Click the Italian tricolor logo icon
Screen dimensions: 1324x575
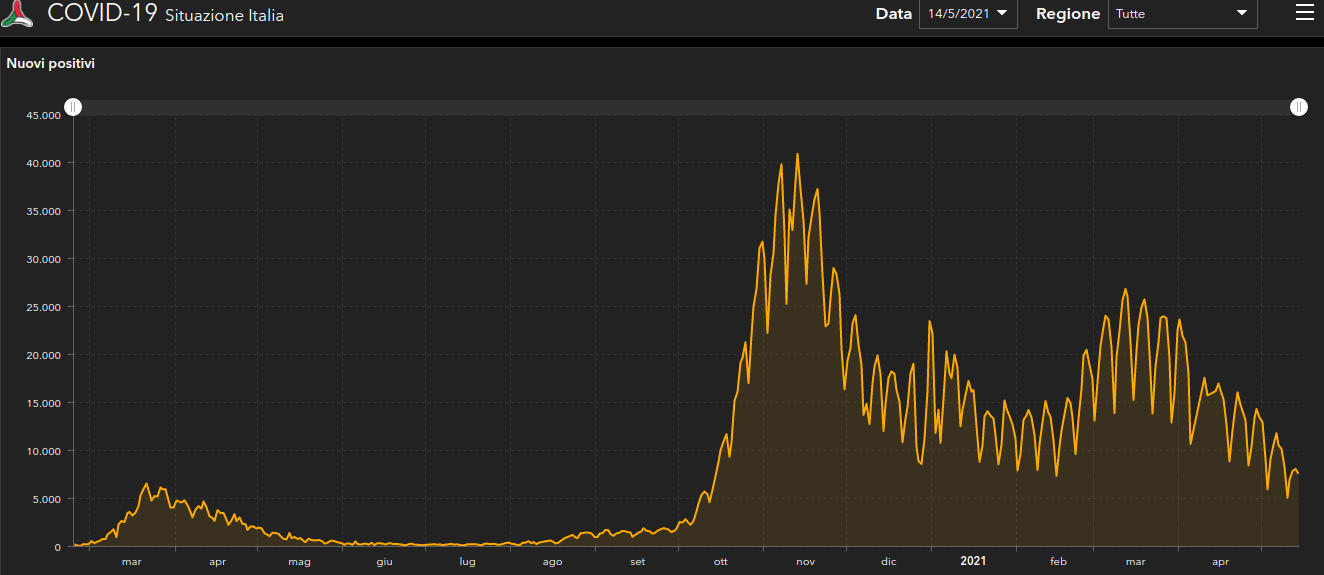point(18,14)
